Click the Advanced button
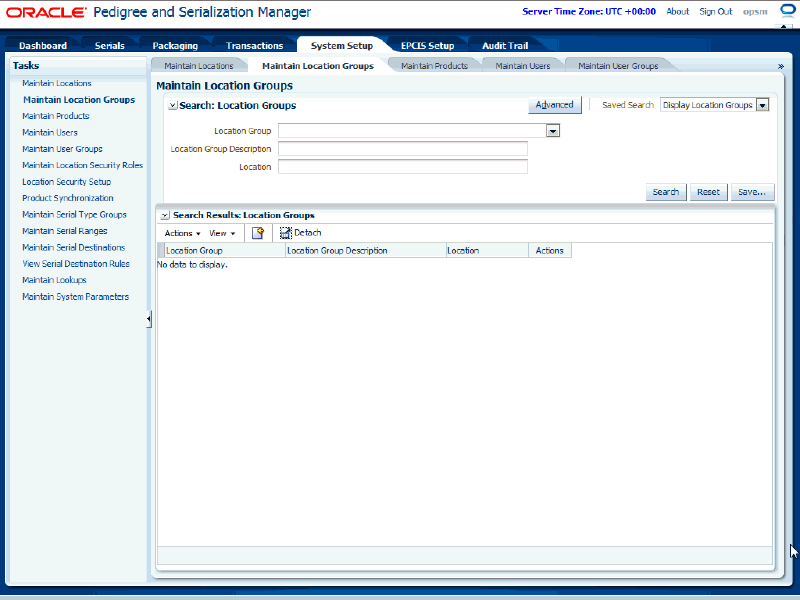800x600 pixels. pos(555,105)
